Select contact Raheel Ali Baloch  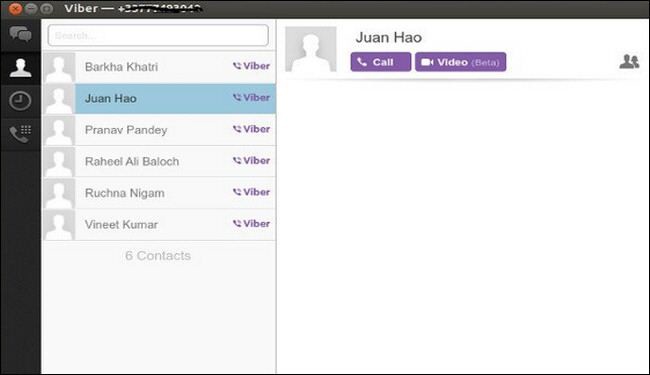(160, 161)
